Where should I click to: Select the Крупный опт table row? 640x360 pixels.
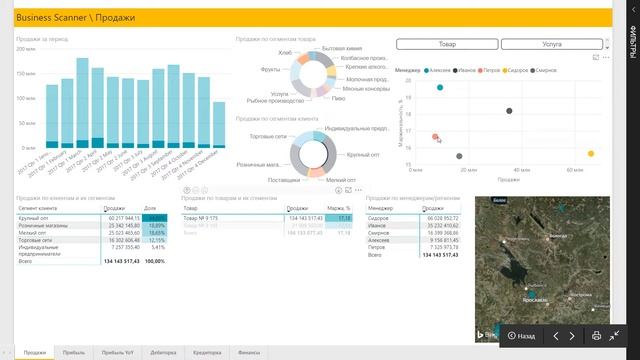pos(92,218)
